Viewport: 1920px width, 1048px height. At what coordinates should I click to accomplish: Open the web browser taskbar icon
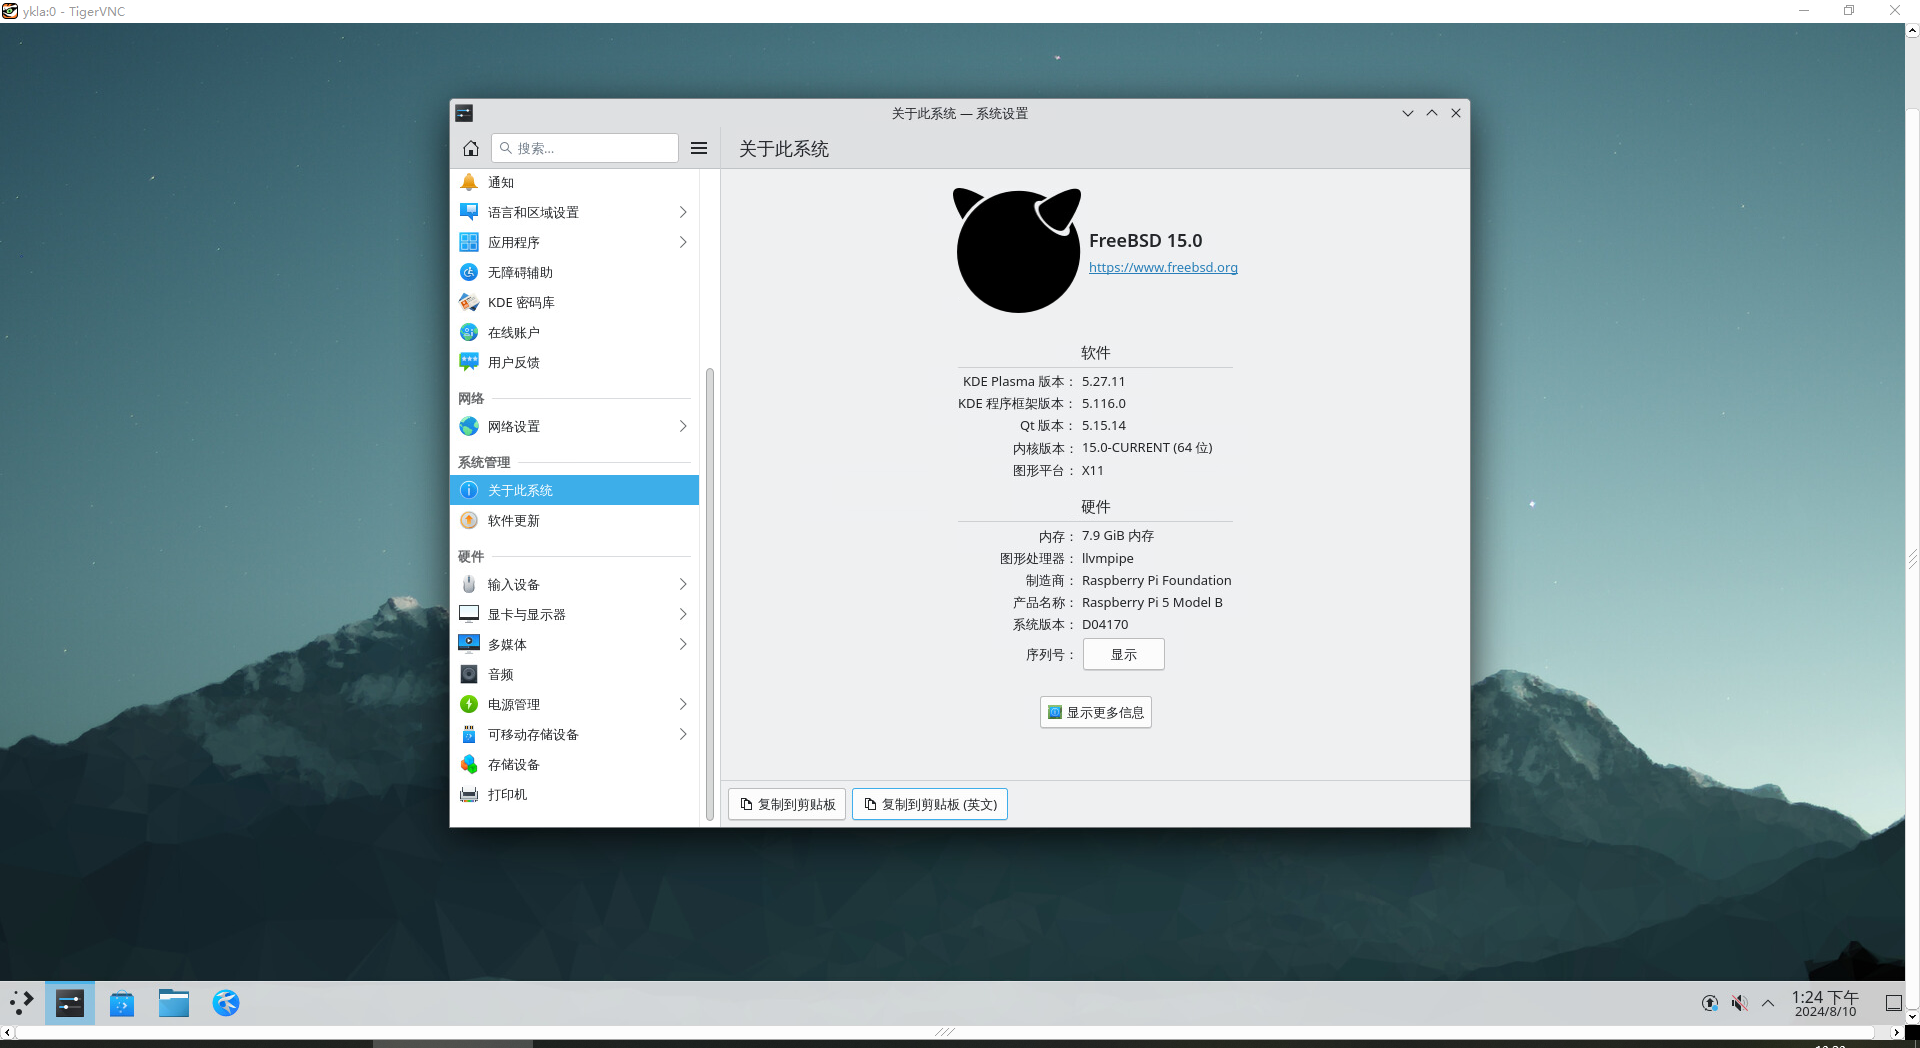pos(226,1003)
